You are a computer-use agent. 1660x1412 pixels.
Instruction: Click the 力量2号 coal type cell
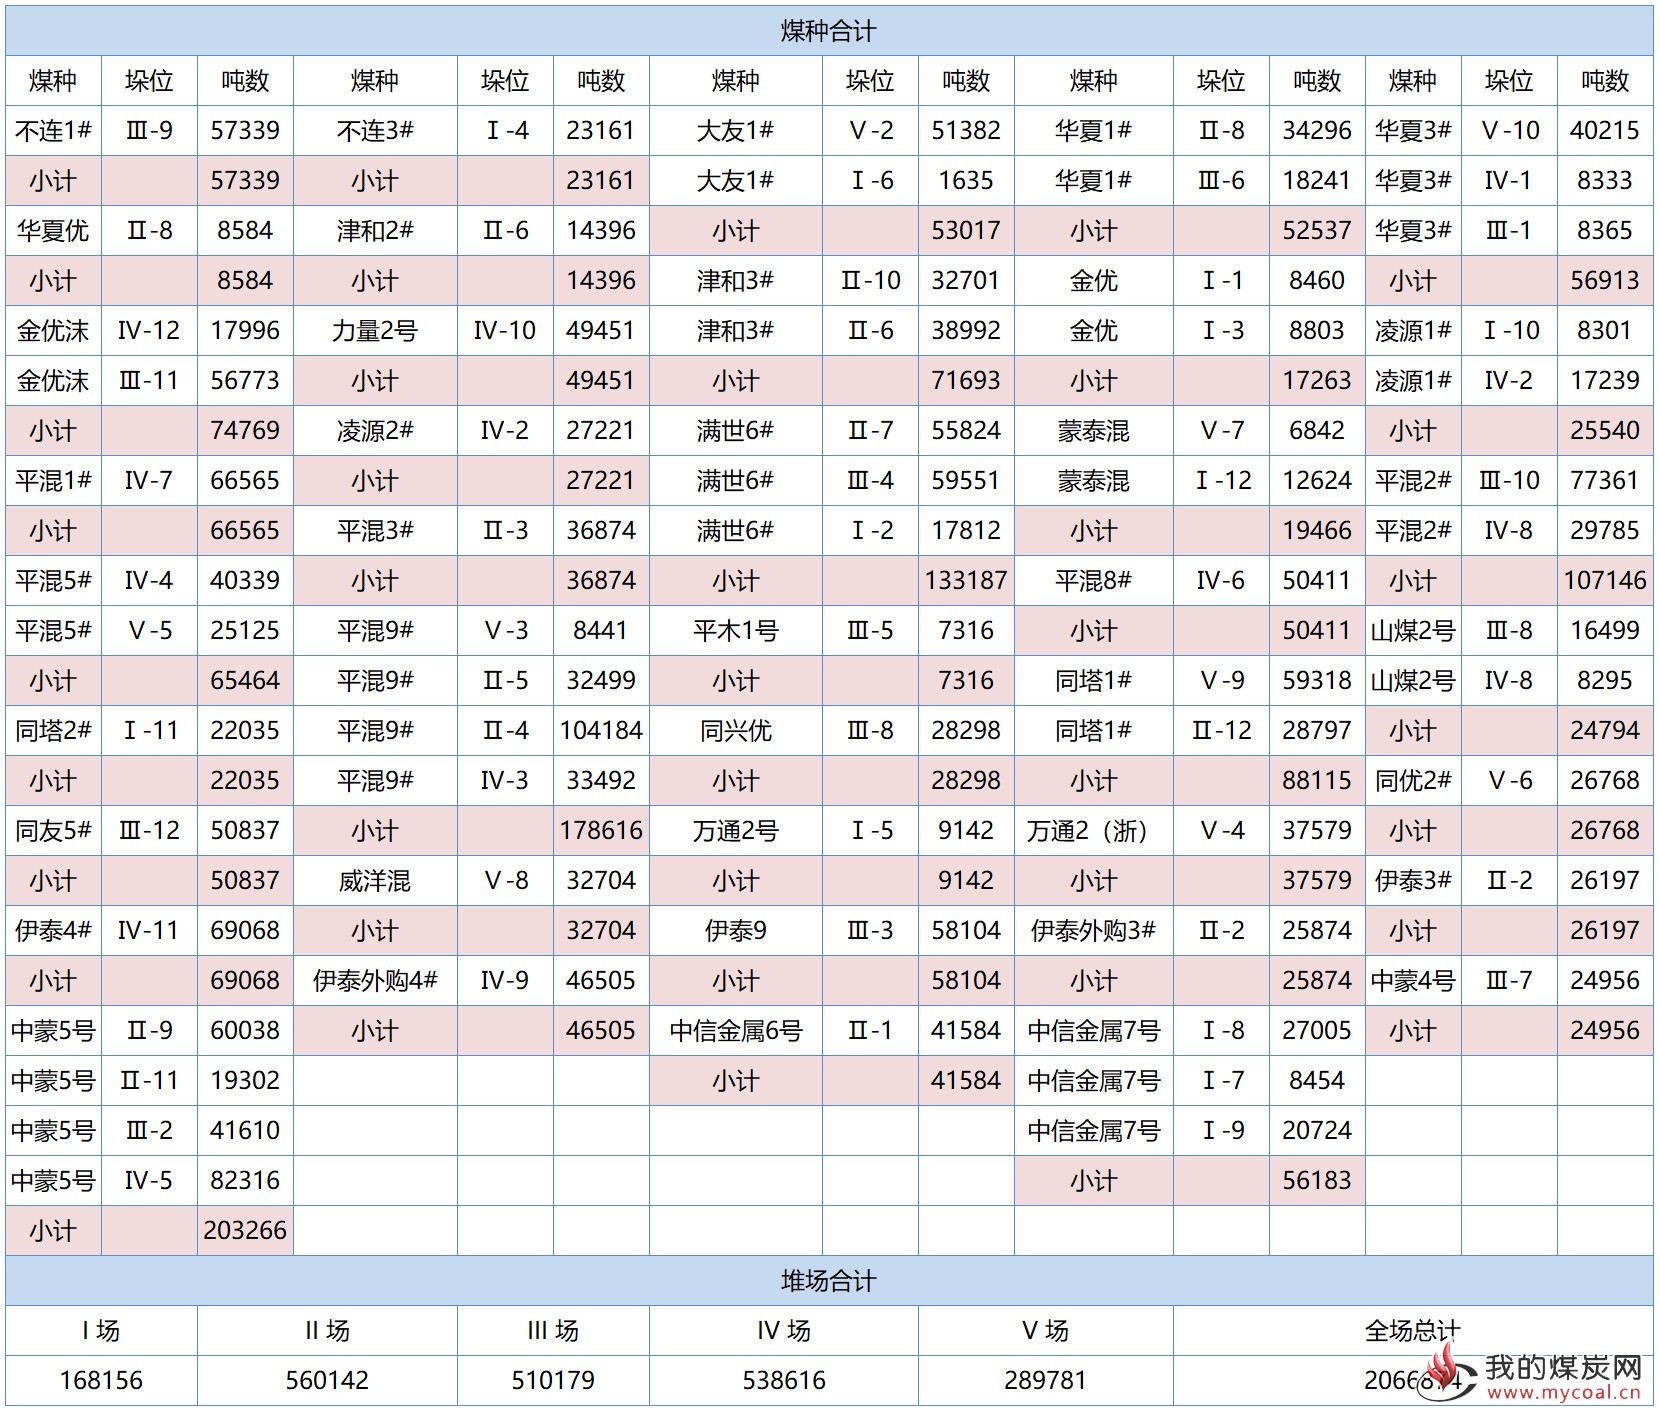375,330
